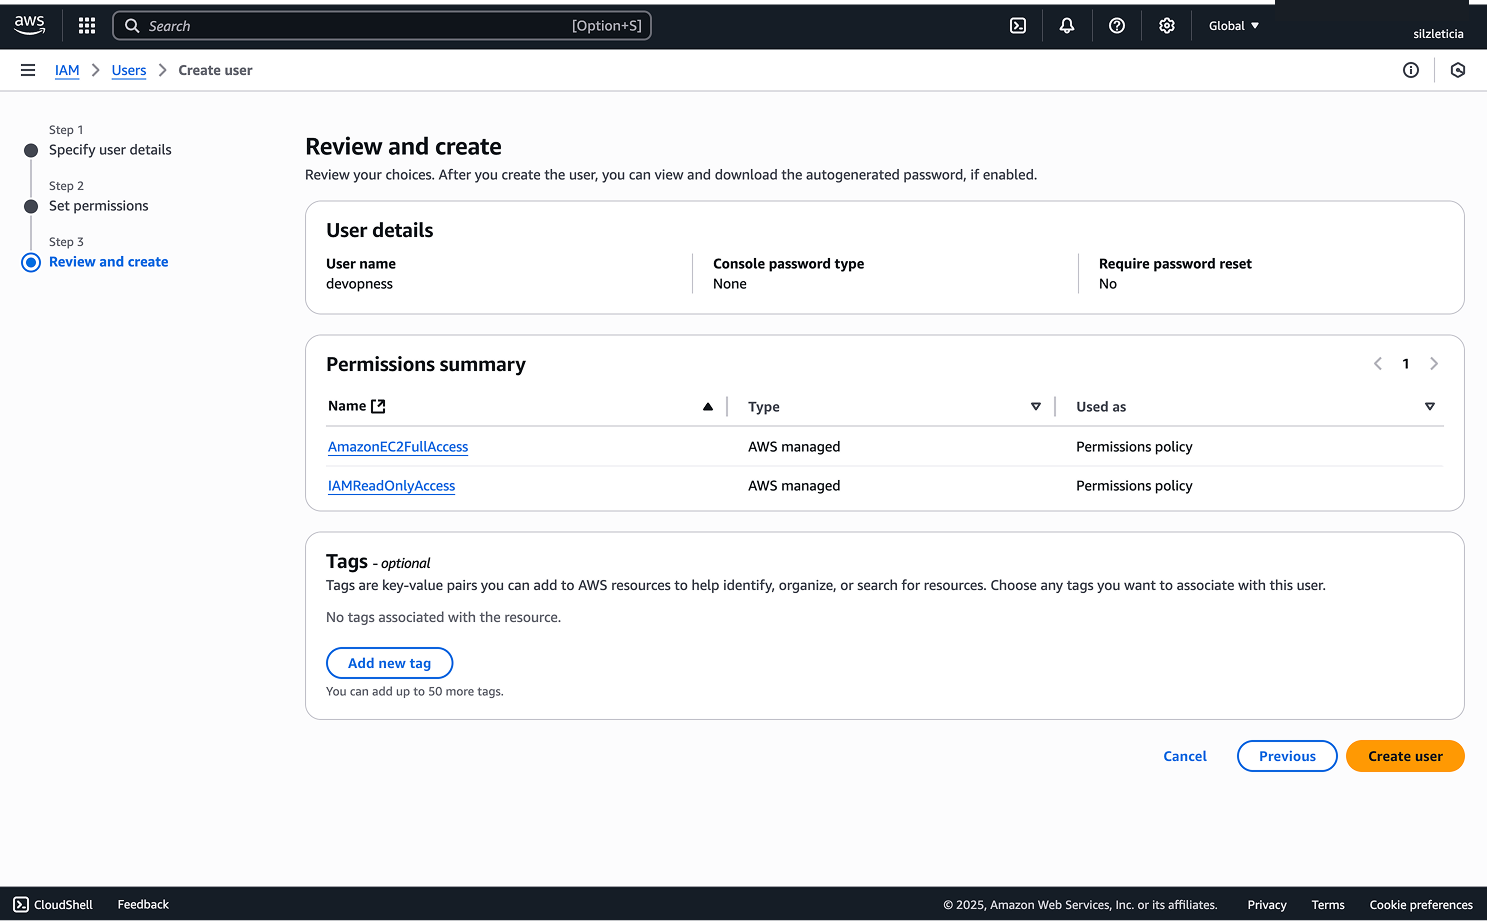The width and height of the screenshot is (1487, 921).
Task: Open the side navigation hamburger menu
Action: [27, 70]
